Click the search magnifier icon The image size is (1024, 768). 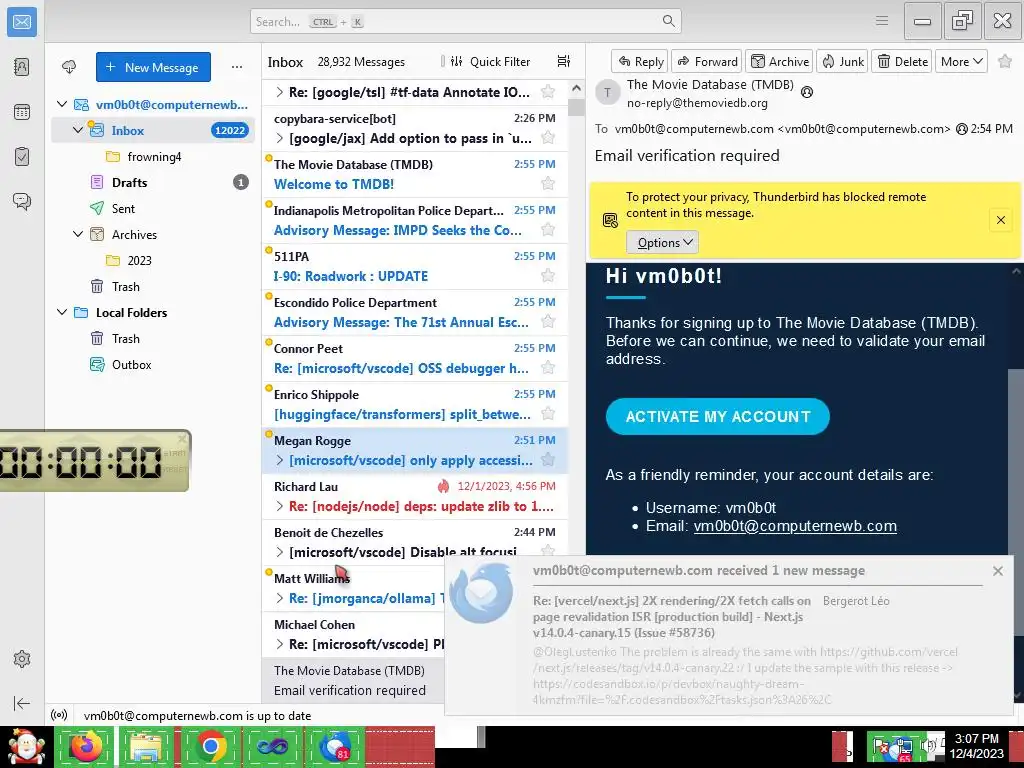coord(668,21)
